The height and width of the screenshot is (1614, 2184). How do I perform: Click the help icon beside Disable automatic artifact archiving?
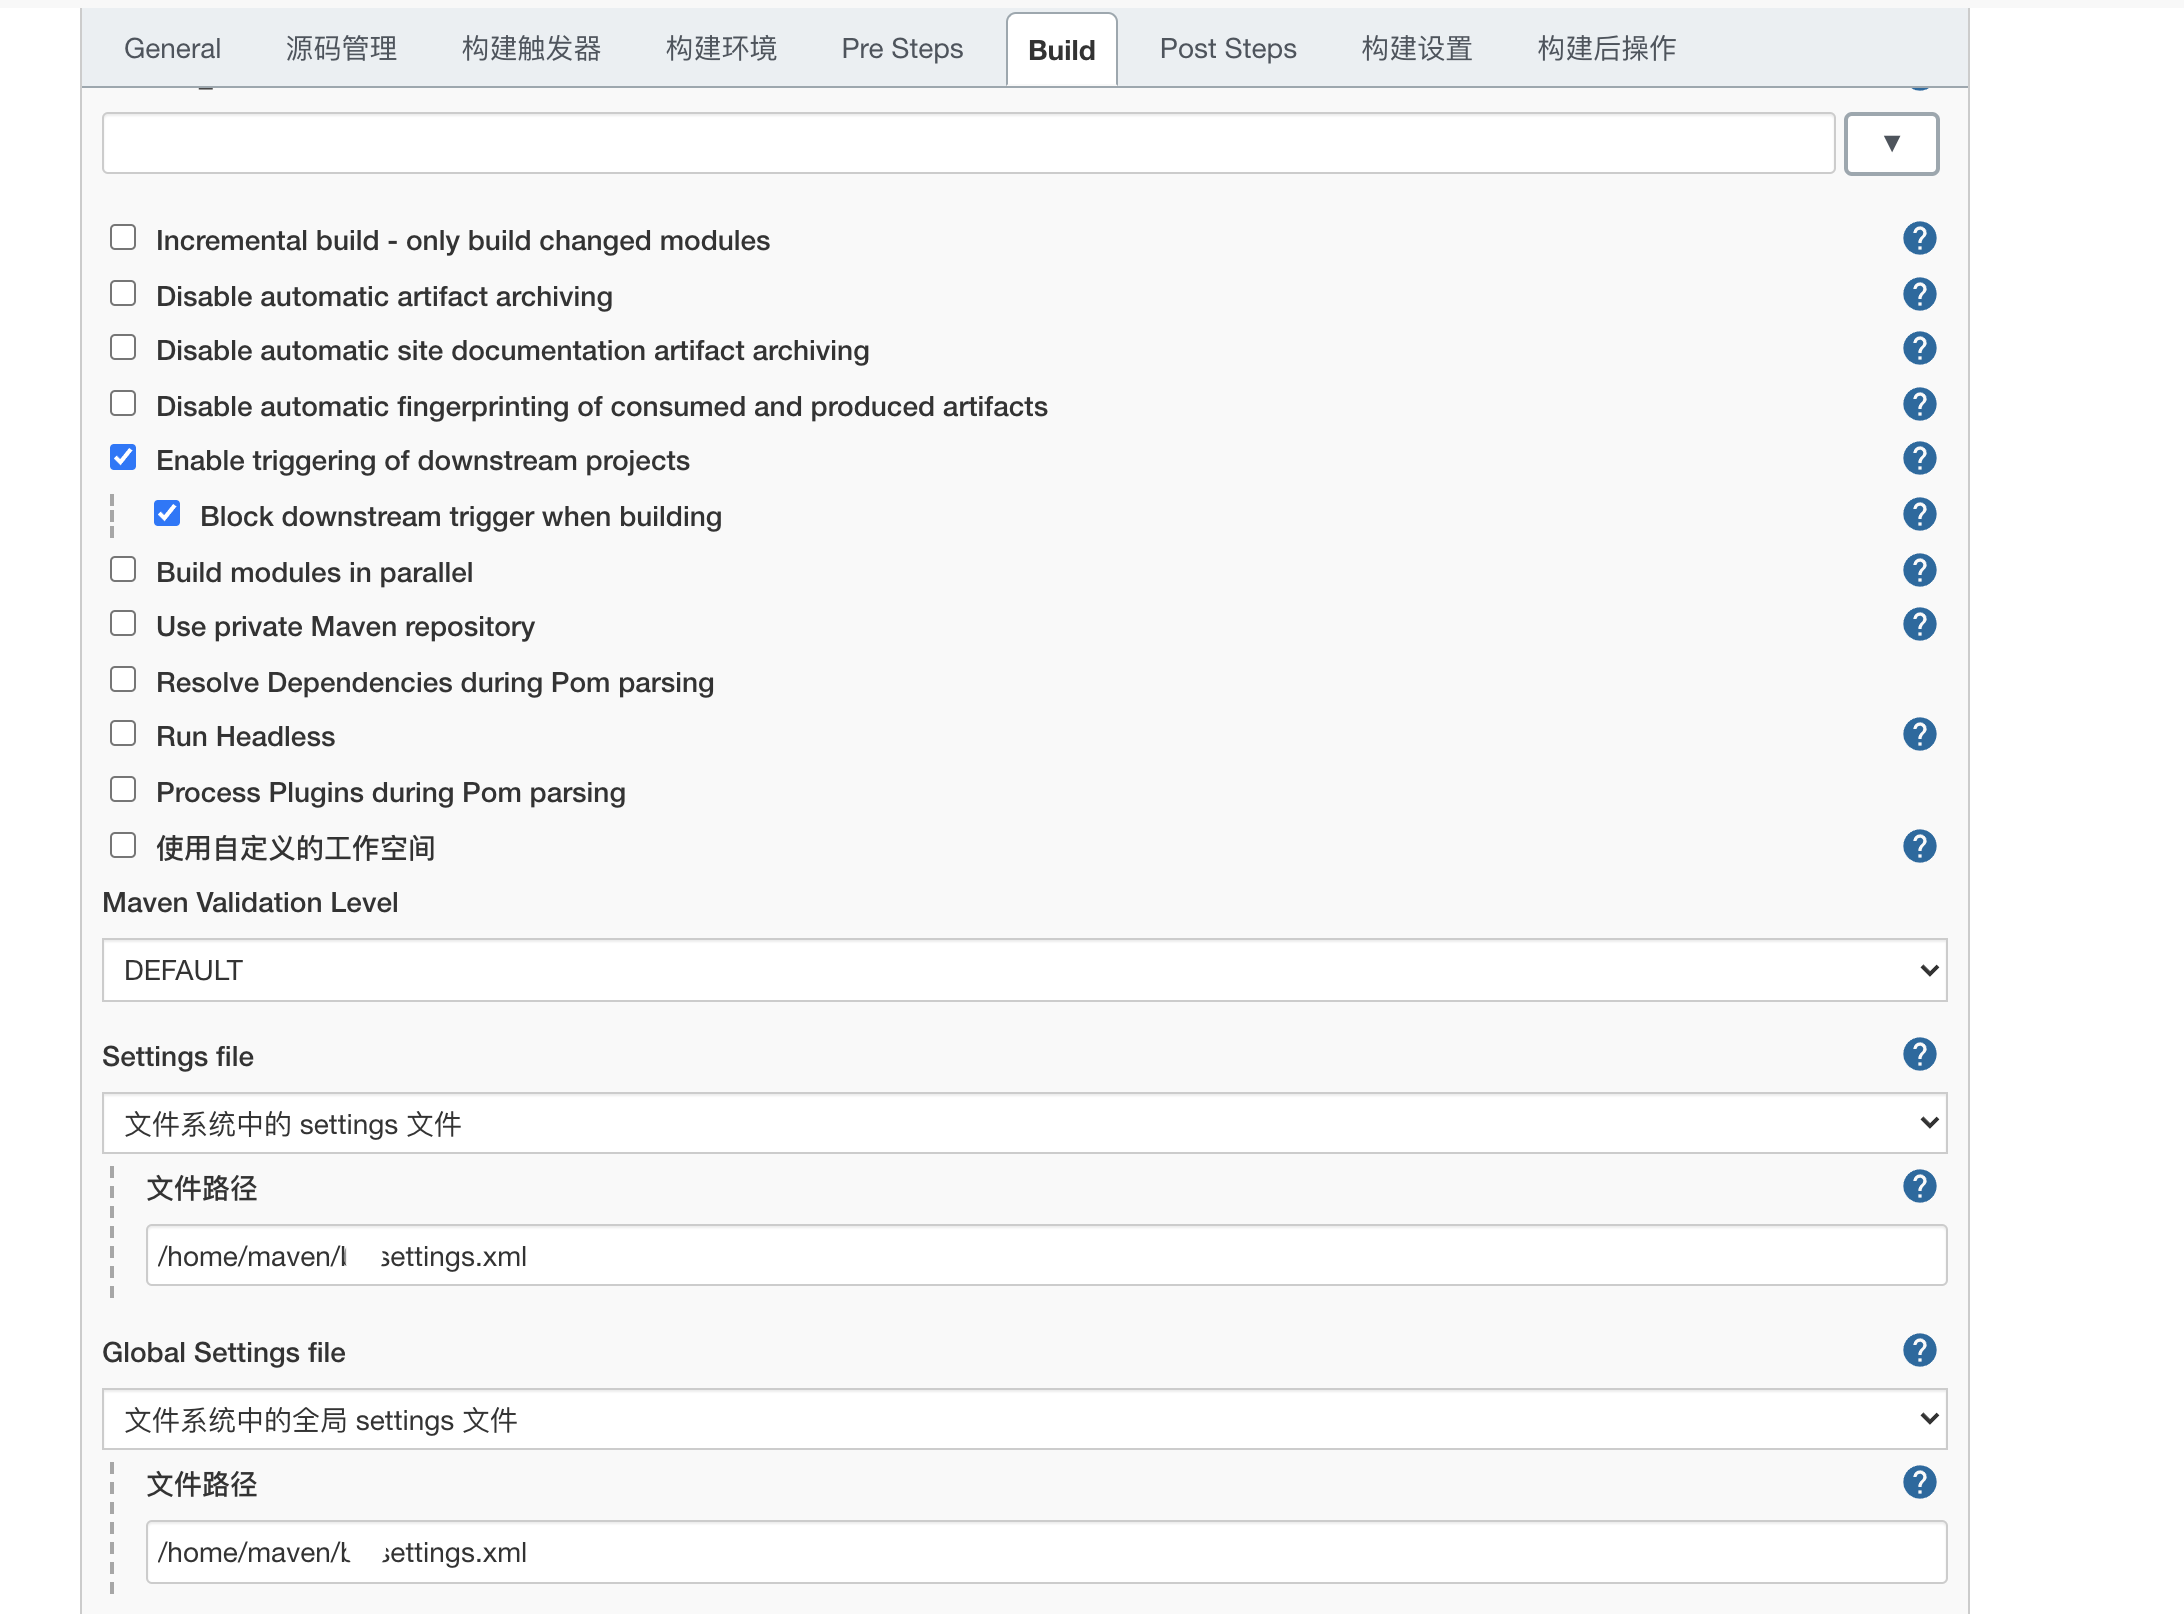coord(1919,293)
